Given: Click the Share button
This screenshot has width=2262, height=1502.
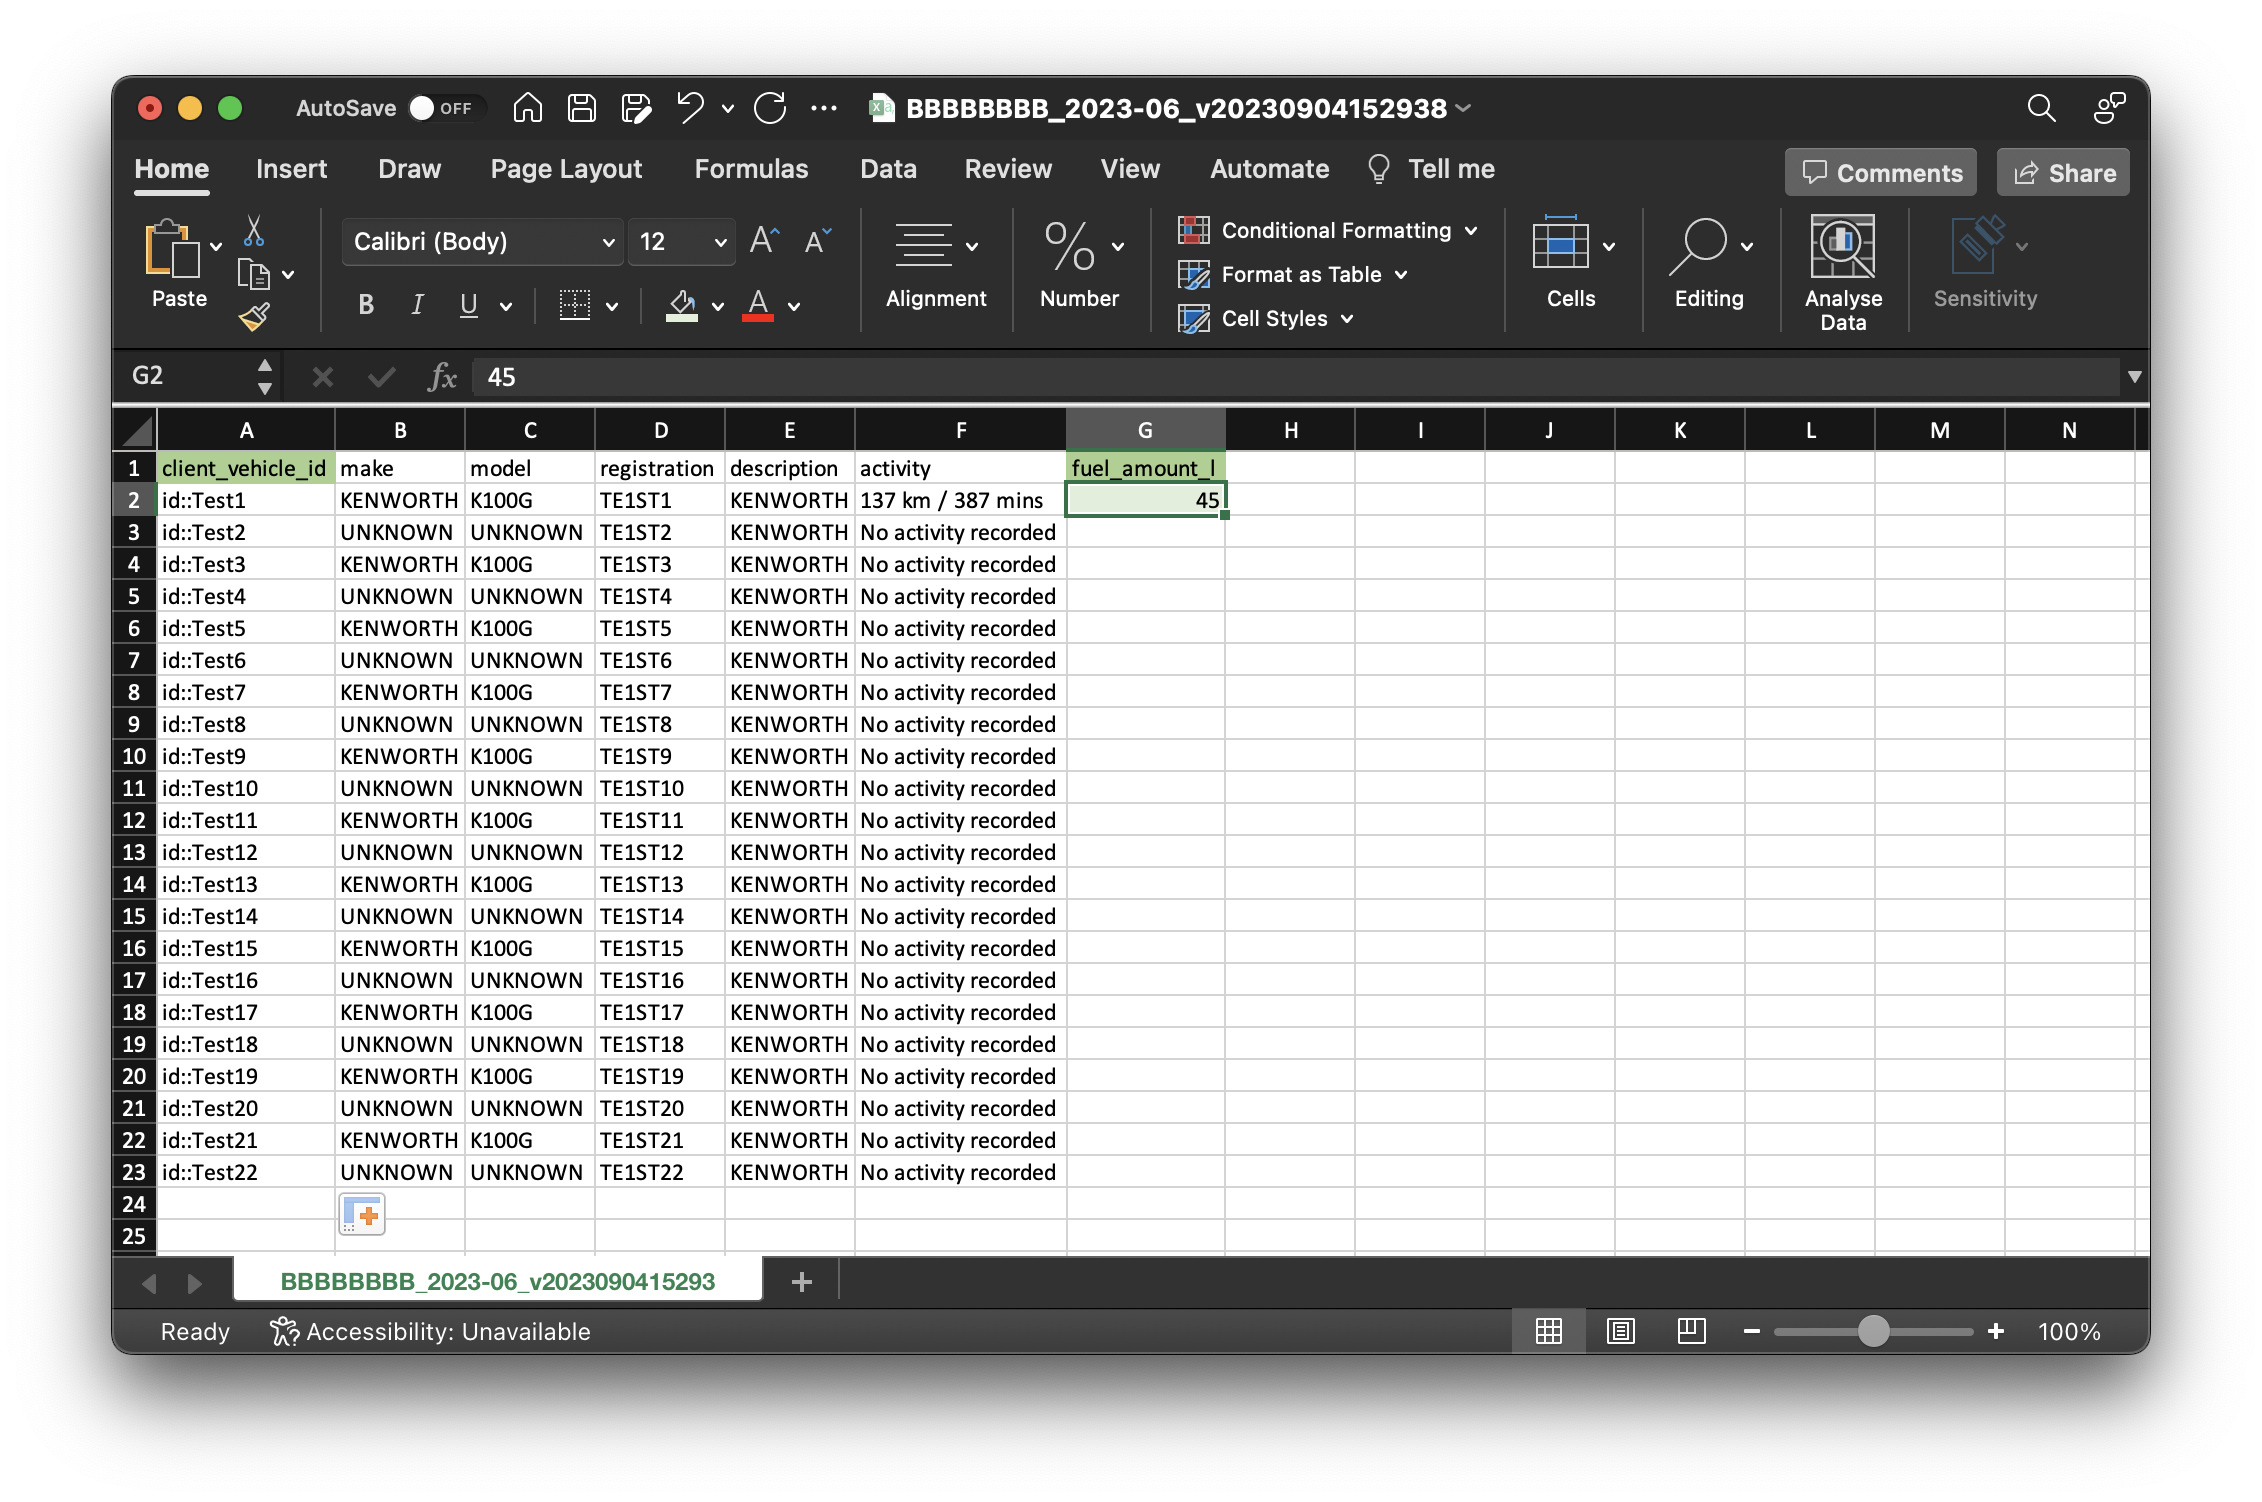Looking at the screenshot, I should (x=2063, y=173).
